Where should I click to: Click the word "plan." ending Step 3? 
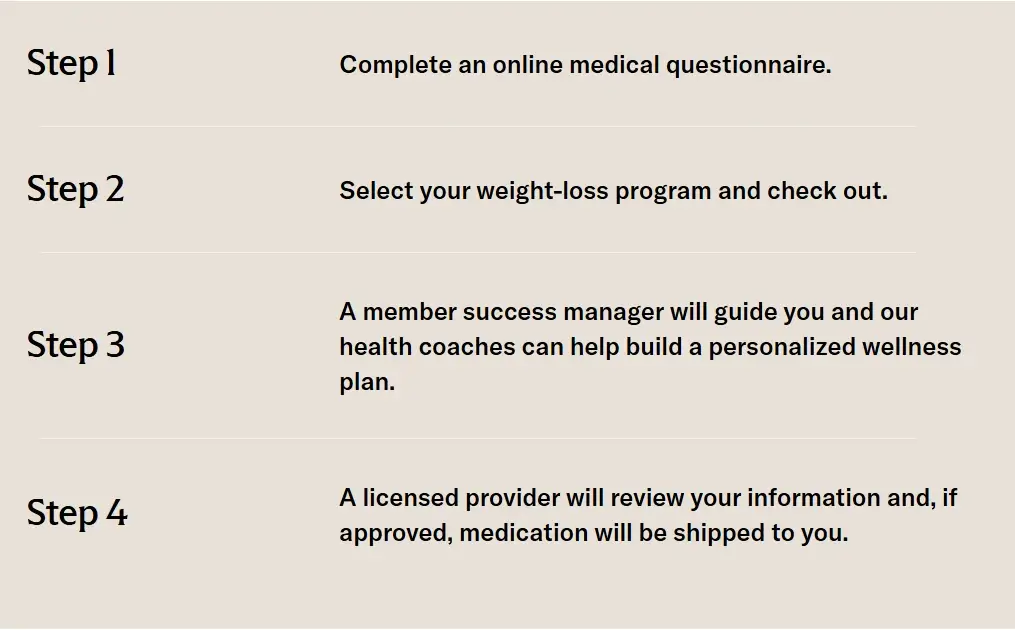click(x=367, y=383)
